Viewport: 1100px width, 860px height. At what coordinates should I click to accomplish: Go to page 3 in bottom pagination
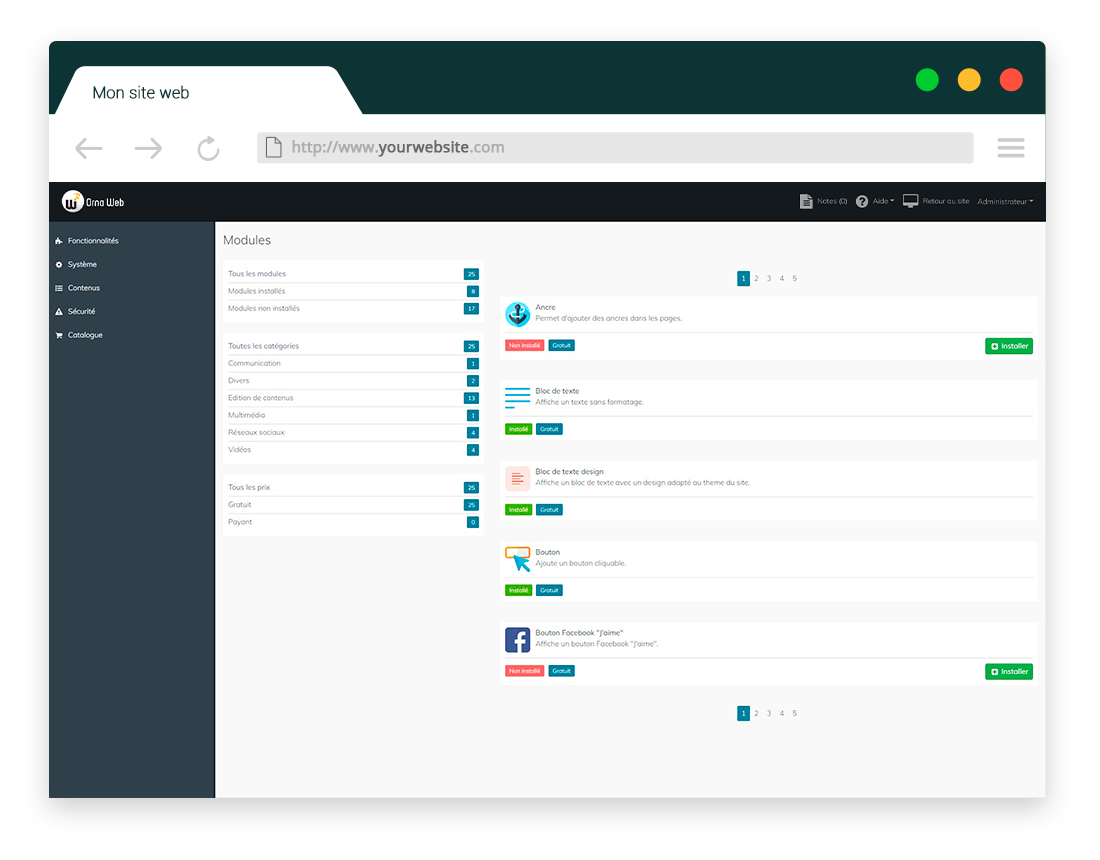(x=769, y=713)
